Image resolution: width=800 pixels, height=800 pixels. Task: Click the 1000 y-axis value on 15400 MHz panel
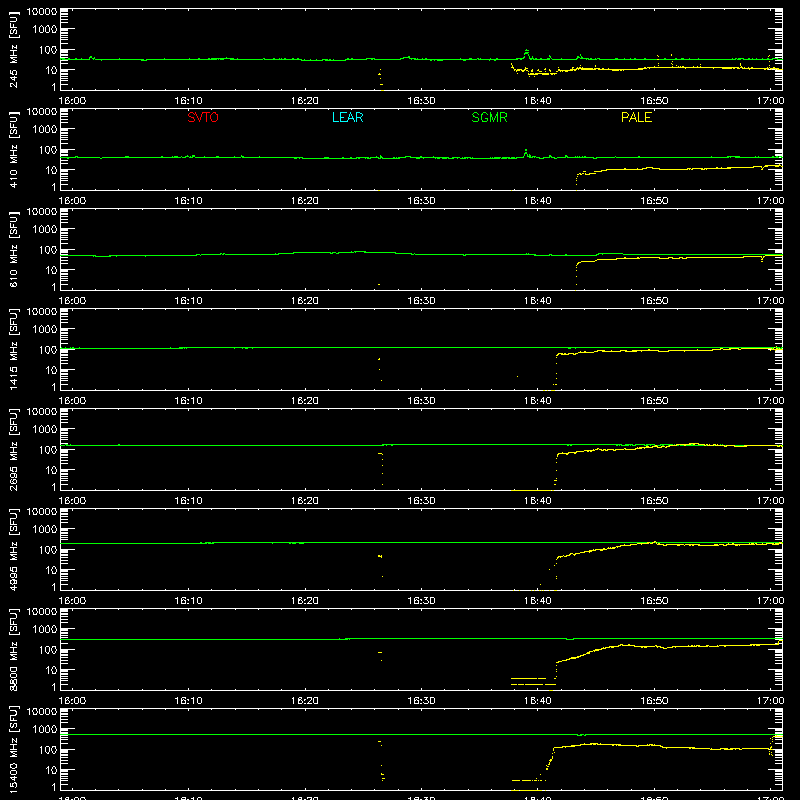45,729
